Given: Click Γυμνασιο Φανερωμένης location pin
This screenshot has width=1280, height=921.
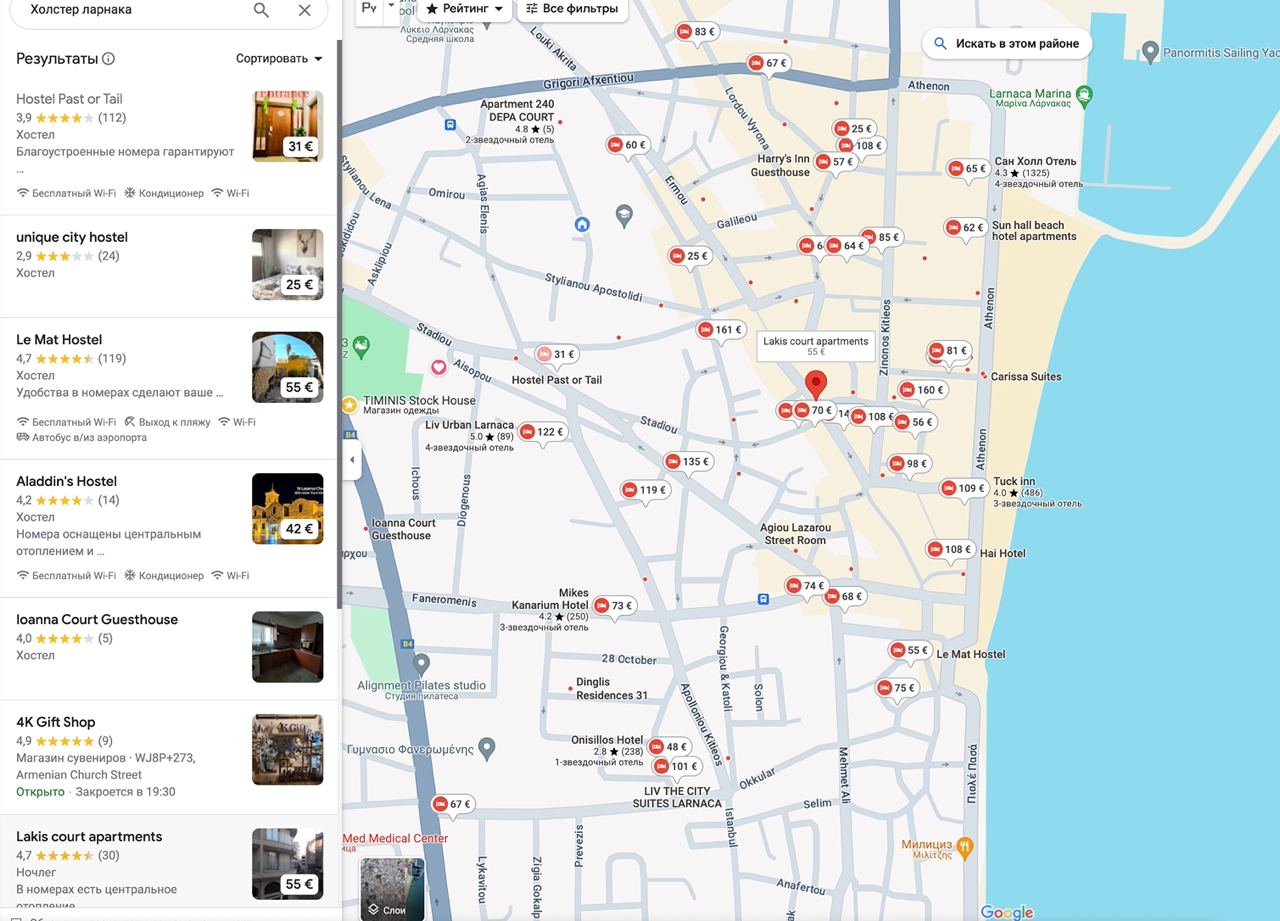Looking at the screenshot, I should pos(487,747).
